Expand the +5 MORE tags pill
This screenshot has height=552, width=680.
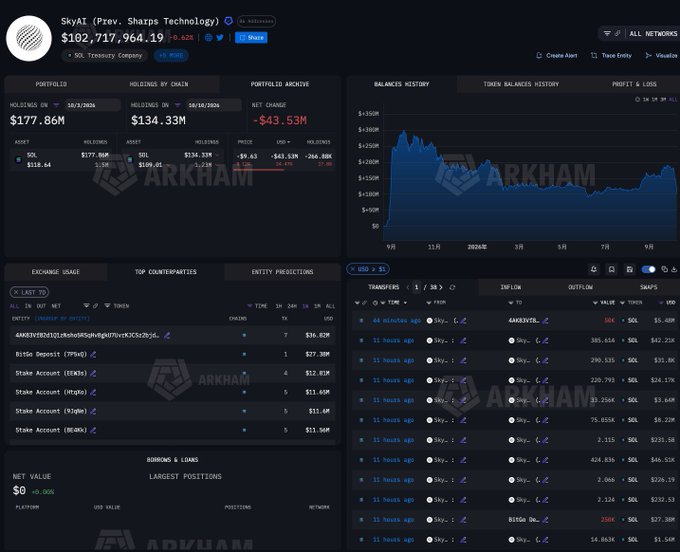pyautogui.click(x=171, y=56)
